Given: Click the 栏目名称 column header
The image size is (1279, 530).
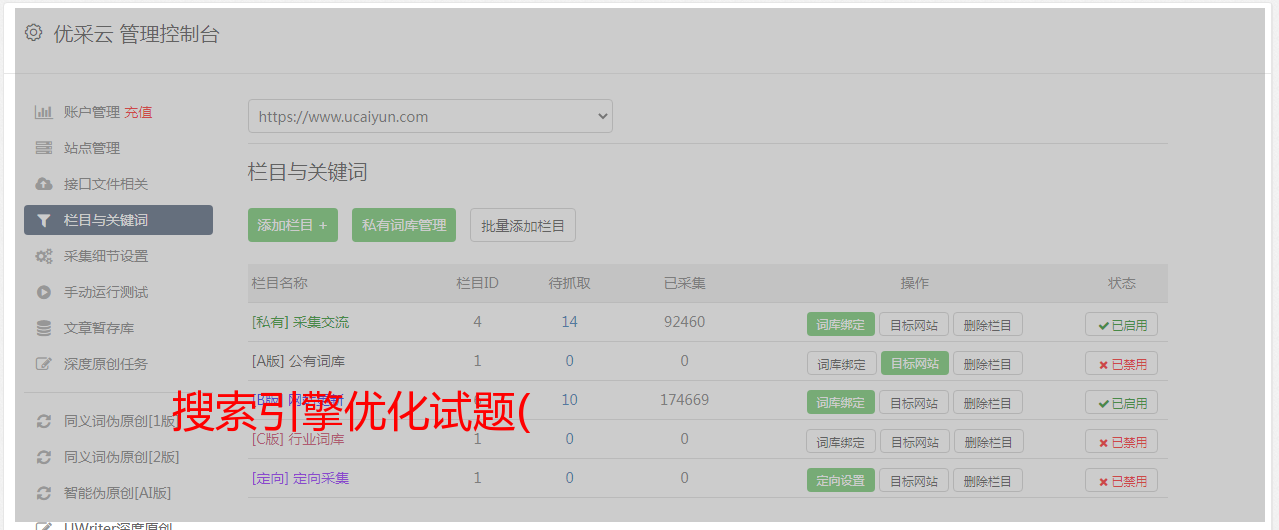Looking at the screenshot, I should click(279, 283).
